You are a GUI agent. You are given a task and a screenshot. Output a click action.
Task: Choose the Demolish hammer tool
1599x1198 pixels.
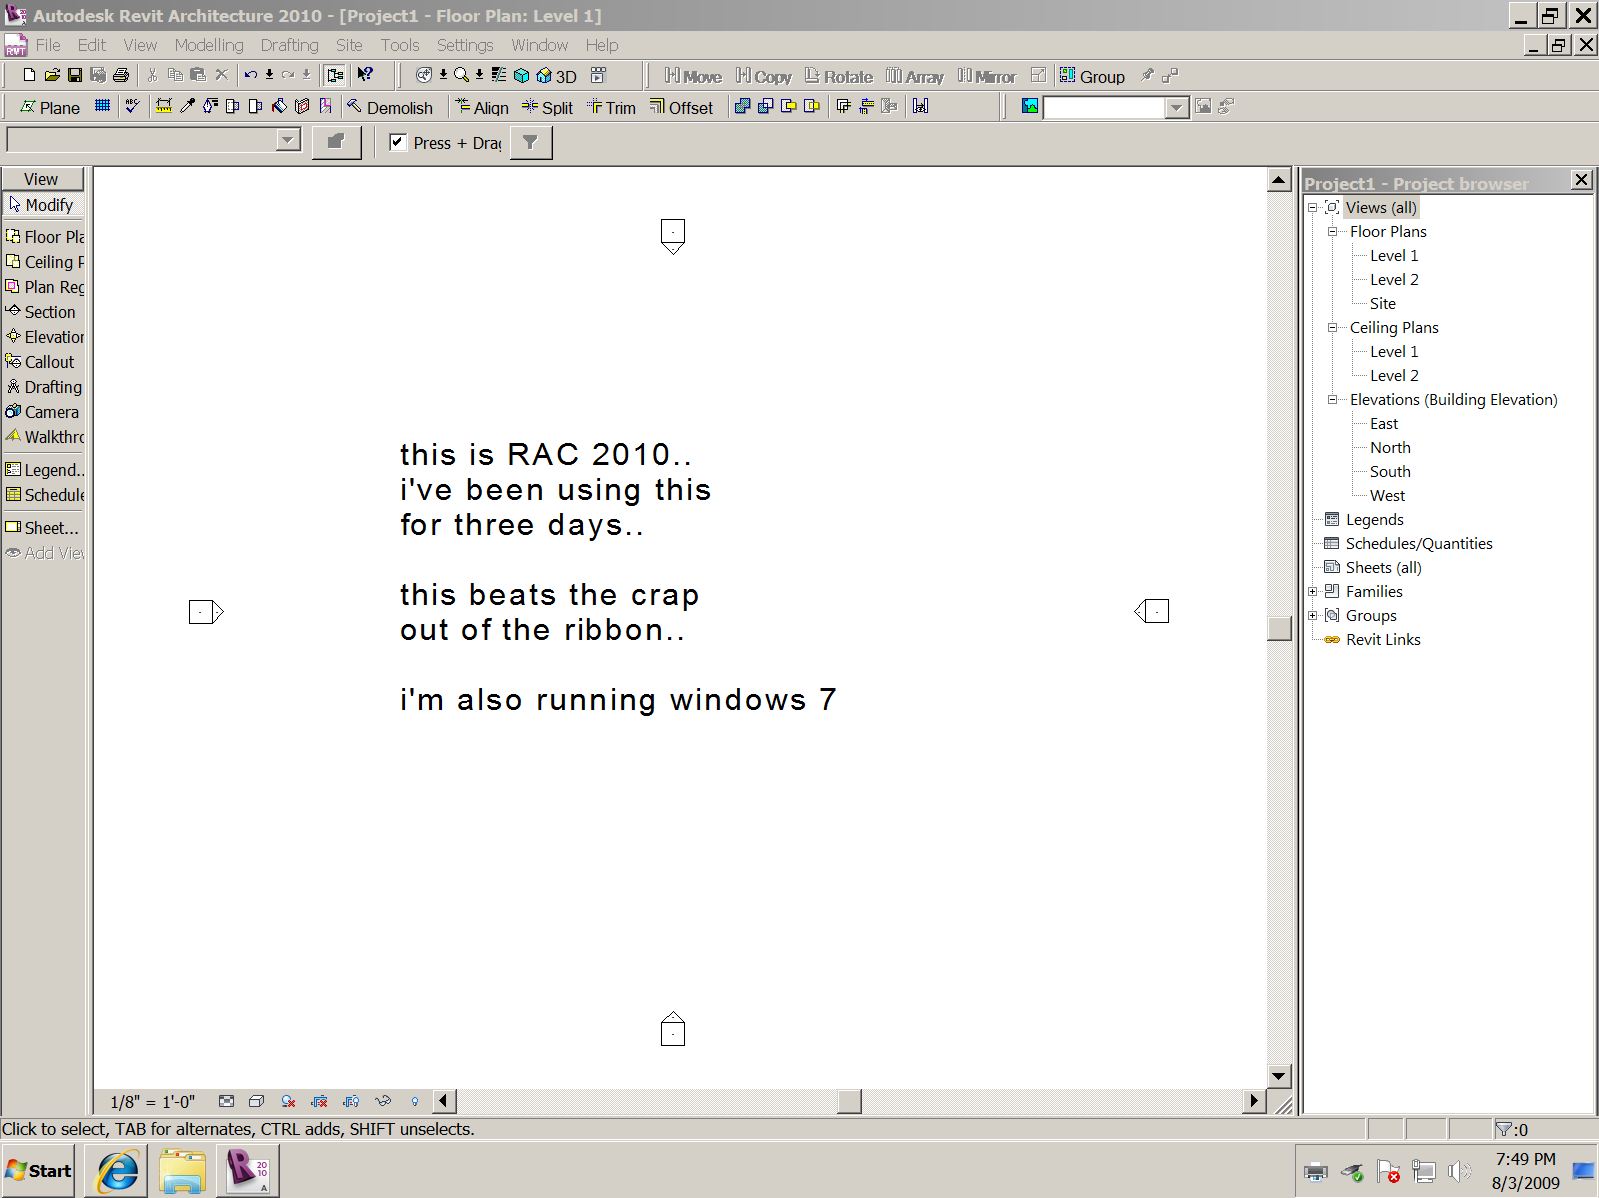pyautogui.click(x=390, y=107)
